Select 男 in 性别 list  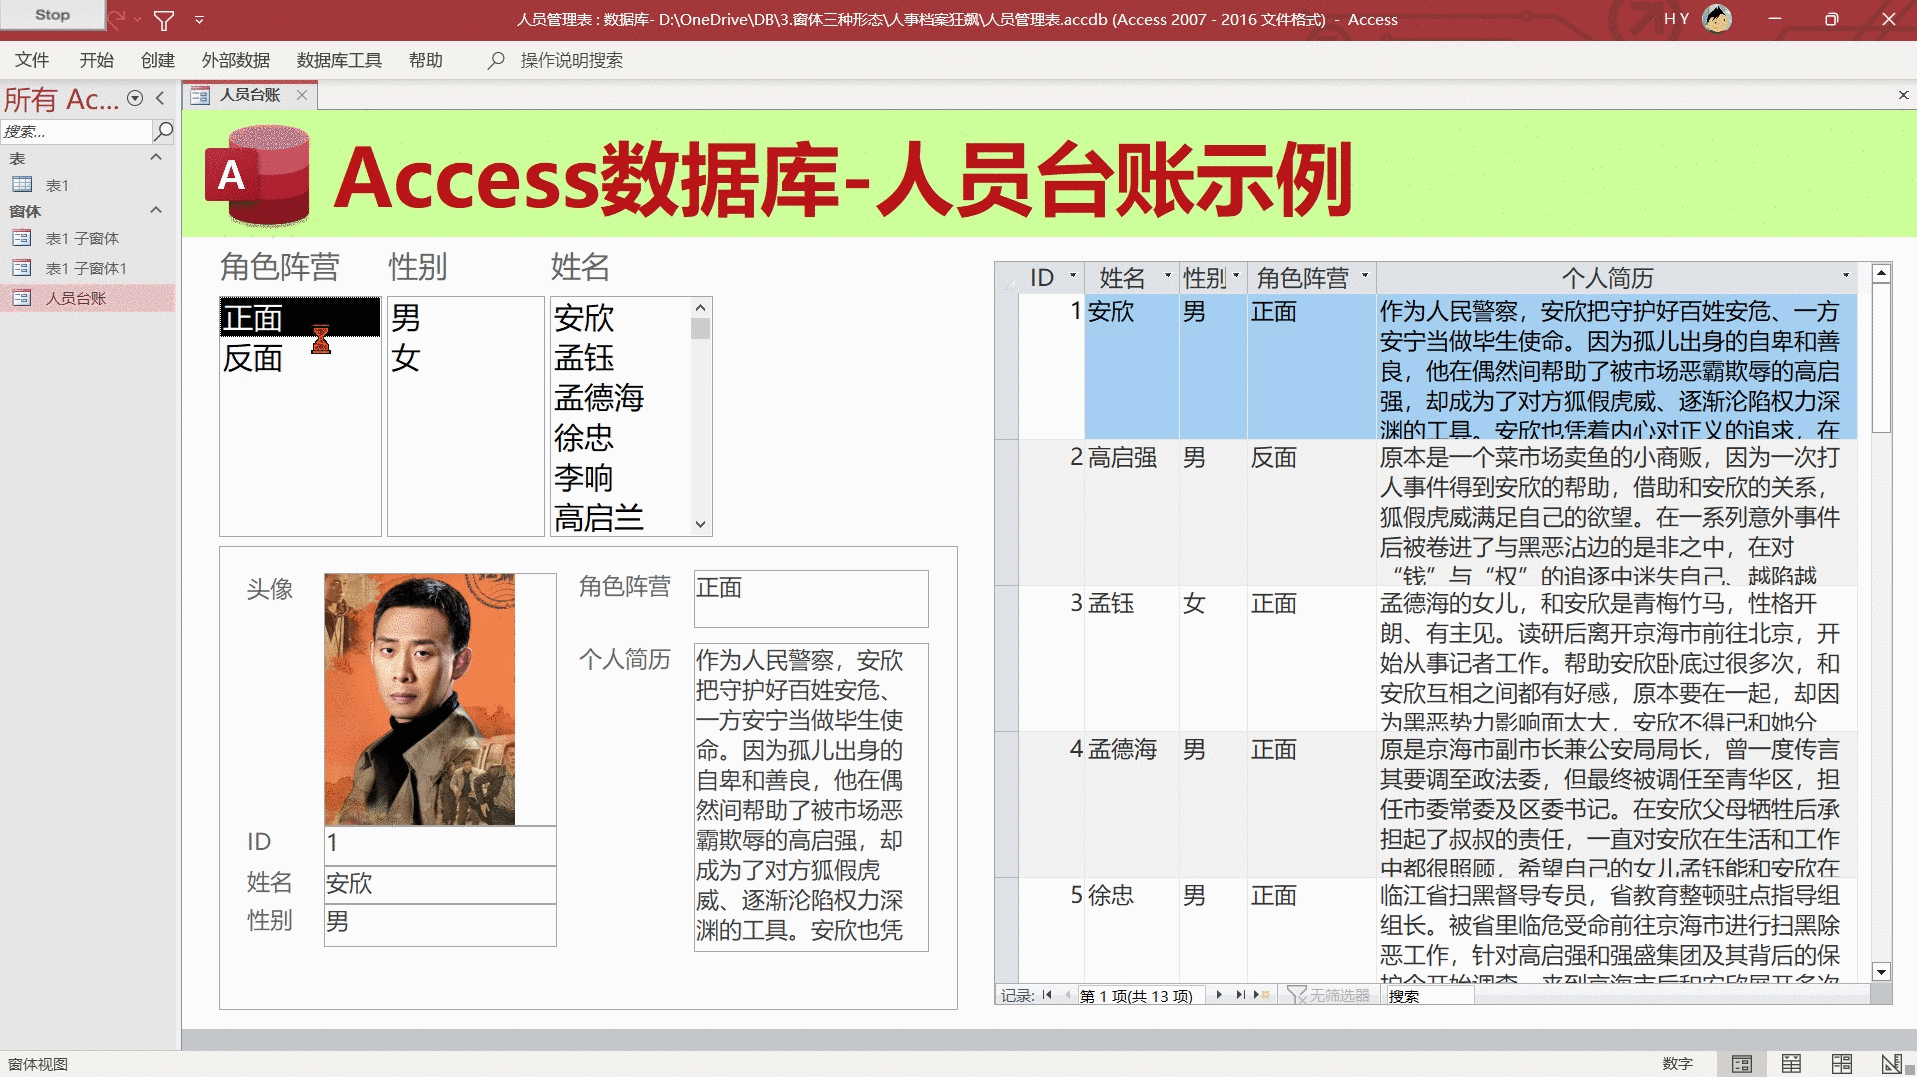466,318
